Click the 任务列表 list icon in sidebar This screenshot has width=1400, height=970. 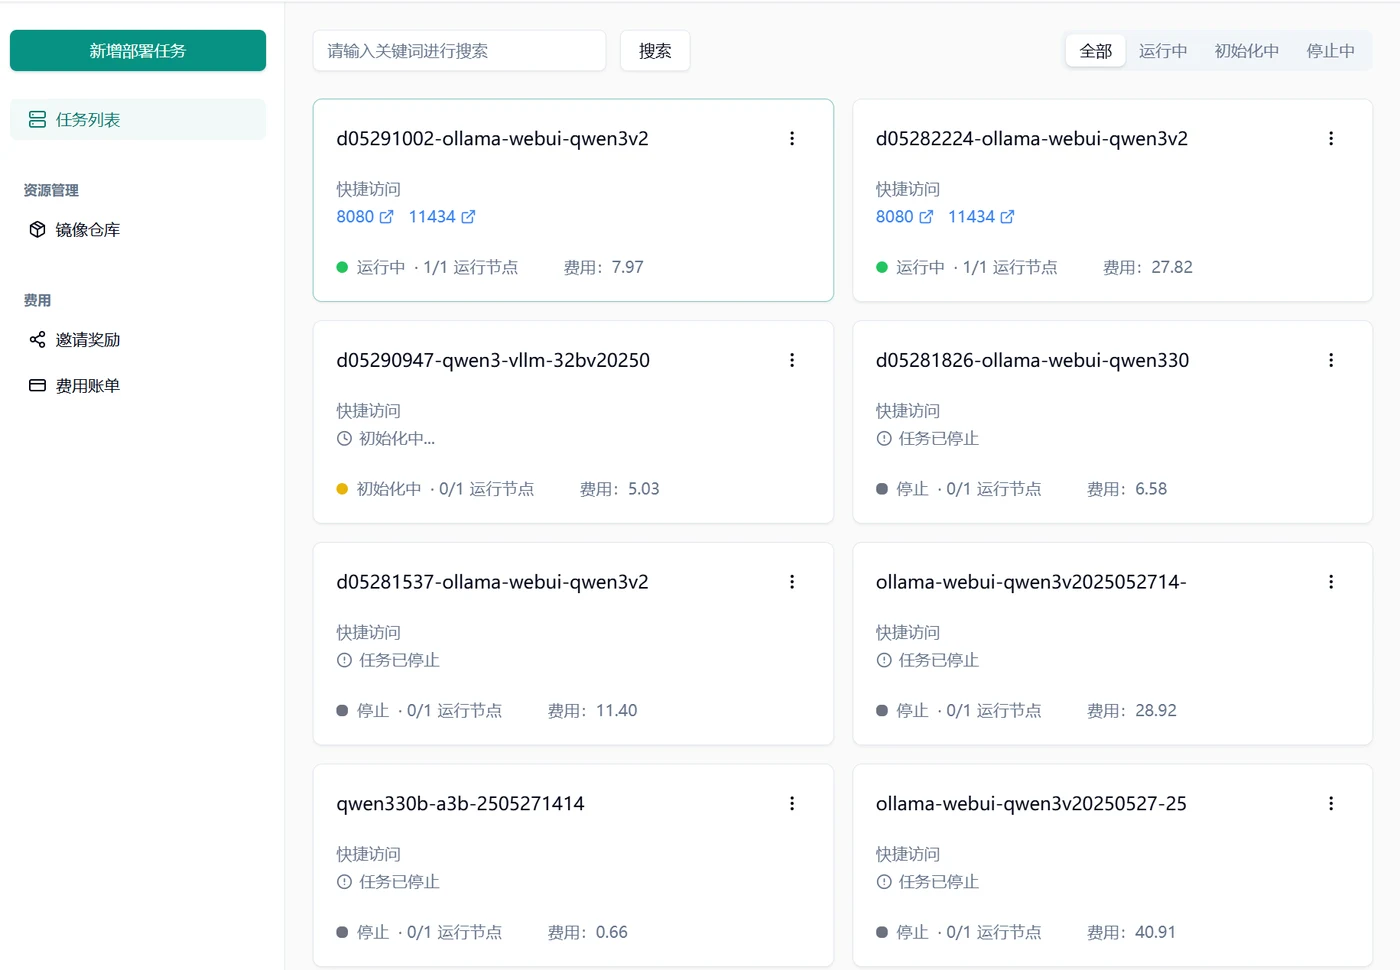pos(37,120)
